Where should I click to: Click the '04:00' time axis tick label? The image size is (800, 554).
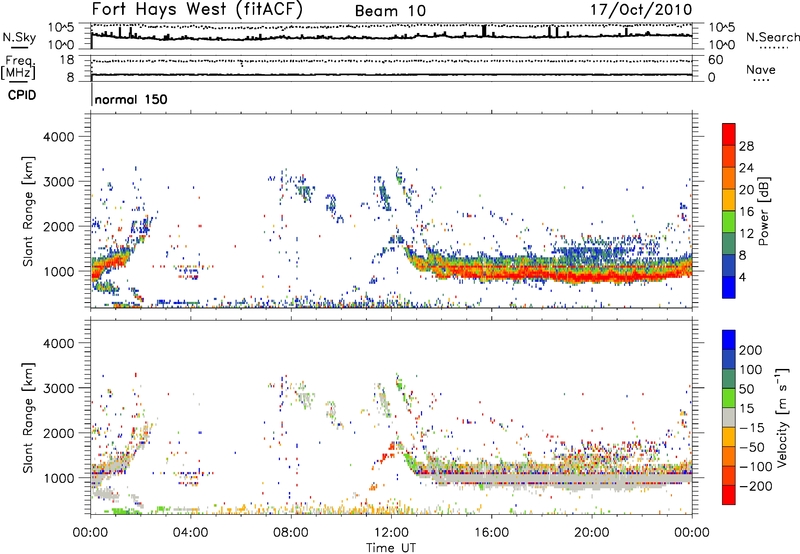pyautogui.click(x=190, y=533)
